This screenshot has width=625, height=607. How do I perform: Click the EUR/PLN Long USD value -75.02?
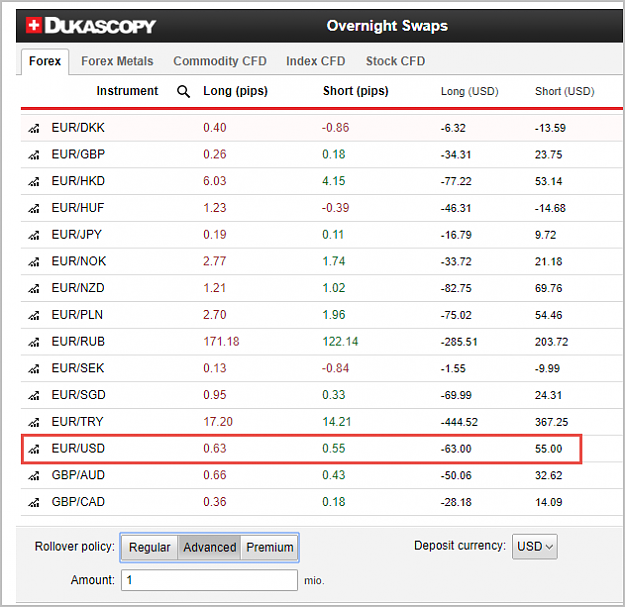456,315
